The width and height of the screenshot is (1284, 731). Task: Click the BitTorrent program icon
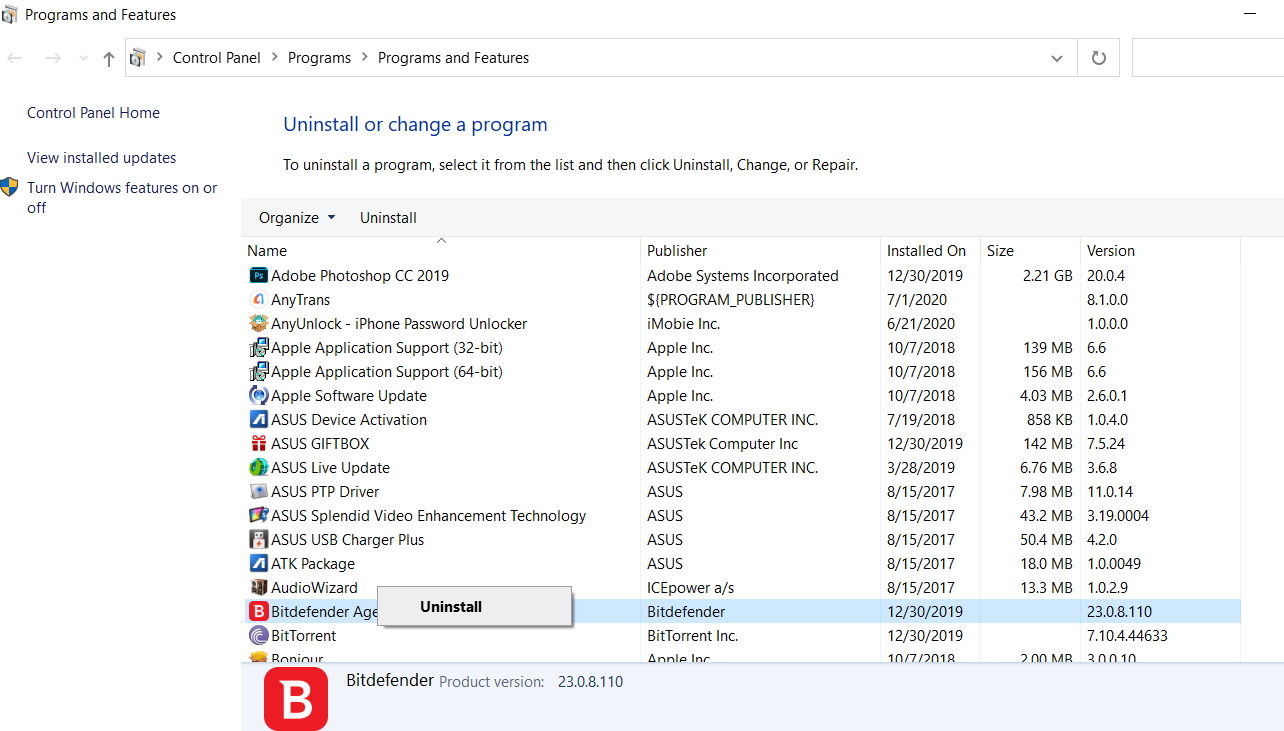click(258, 636)
